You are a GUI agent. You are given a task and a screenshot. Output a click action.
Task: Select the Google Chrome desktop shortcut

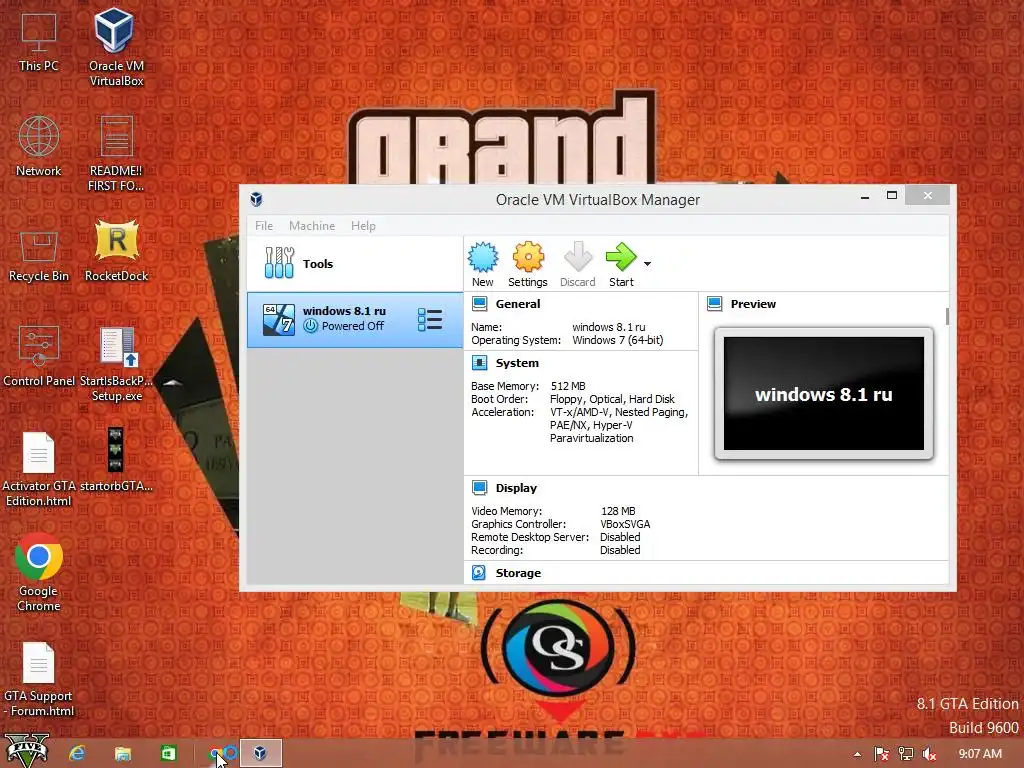(x=39, y=573)
